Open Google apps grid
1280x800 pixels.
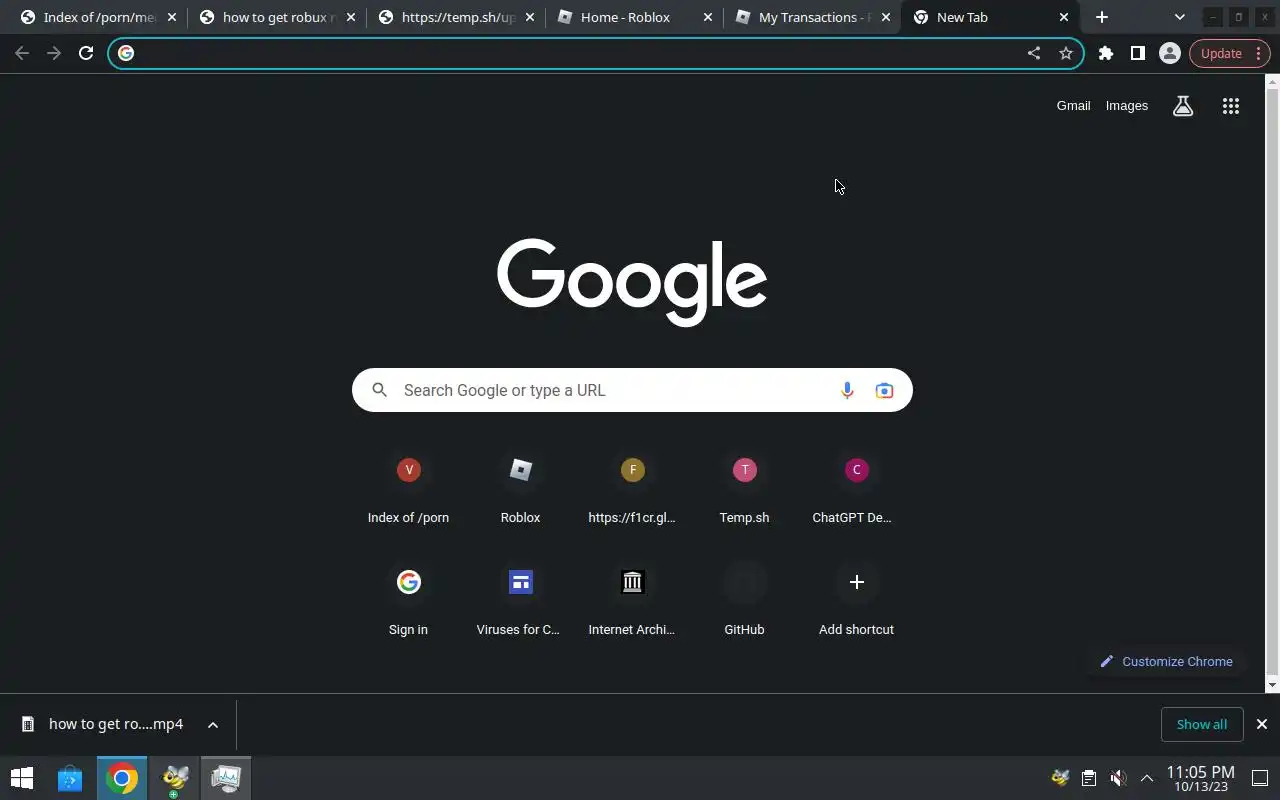[x=1231, y=106]
